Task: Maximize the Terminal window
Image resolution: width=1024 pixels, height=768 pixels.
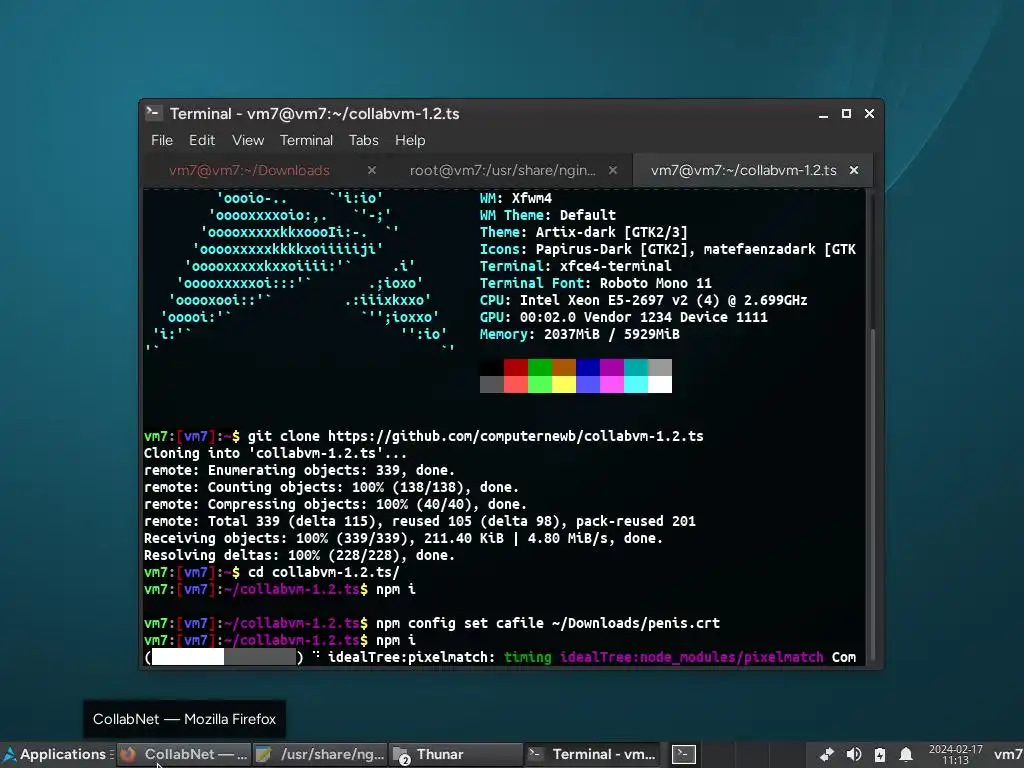Action: (846, 114)
